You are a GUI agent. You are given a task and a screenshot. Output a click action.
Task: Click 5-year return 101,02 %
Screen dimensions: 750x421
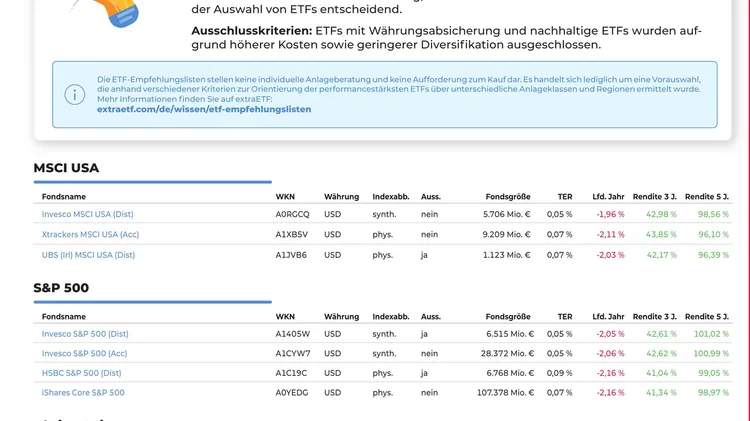coord(711,334)
